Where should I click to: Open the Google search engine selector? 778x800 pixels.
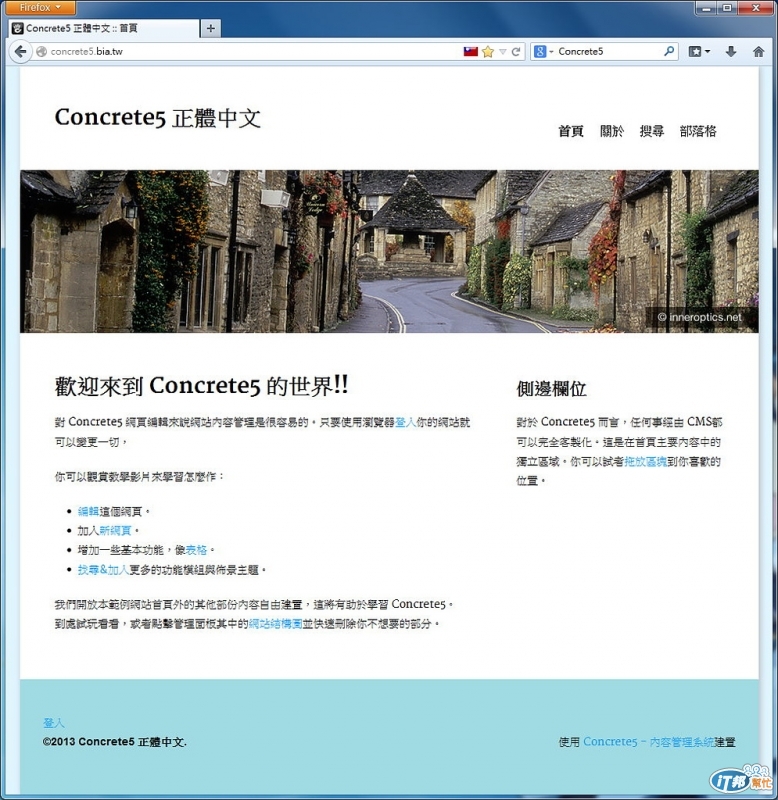click(543, 52)
